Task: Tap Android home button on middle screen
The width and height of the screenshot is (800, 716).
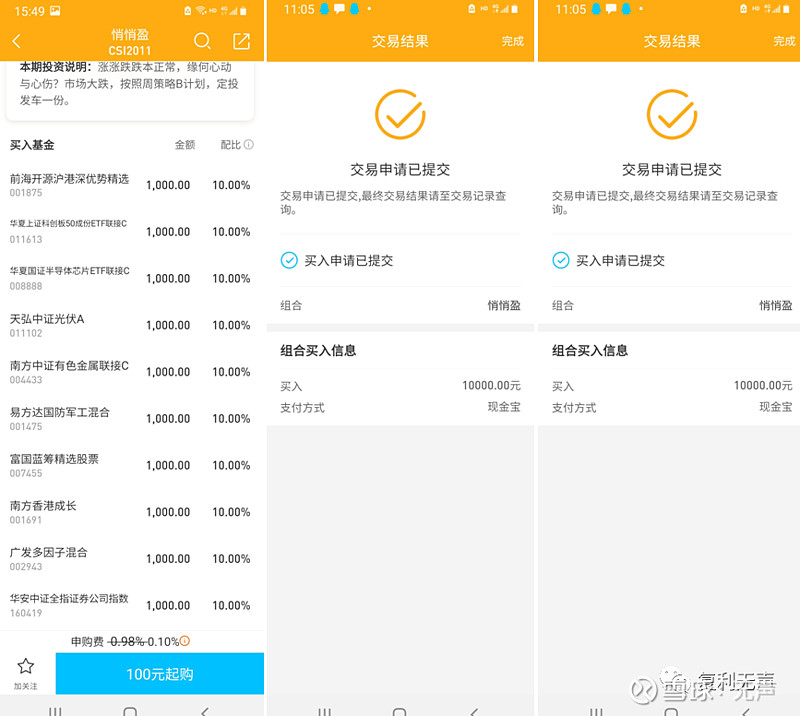Action: [x=399, y=711]
